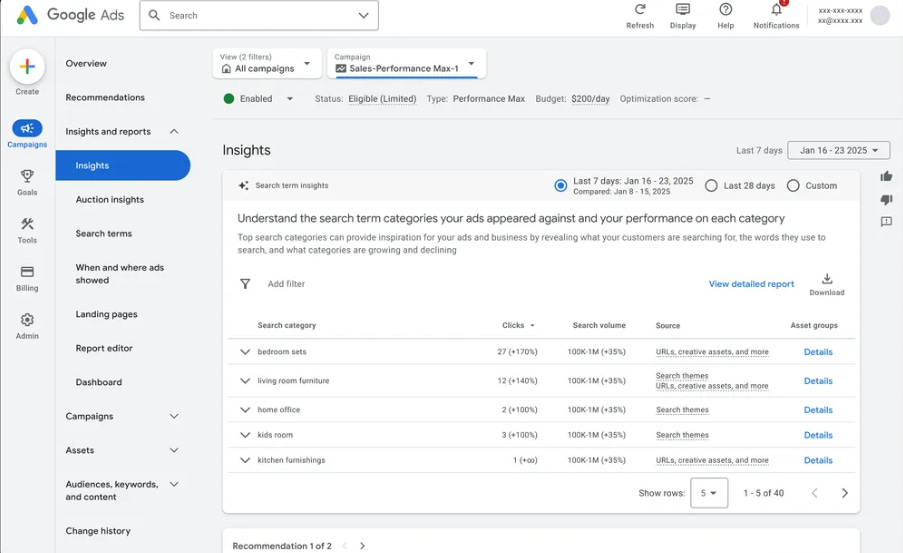
Task: Expand Audiences, keywords, and content section
Action: point(174,484)
